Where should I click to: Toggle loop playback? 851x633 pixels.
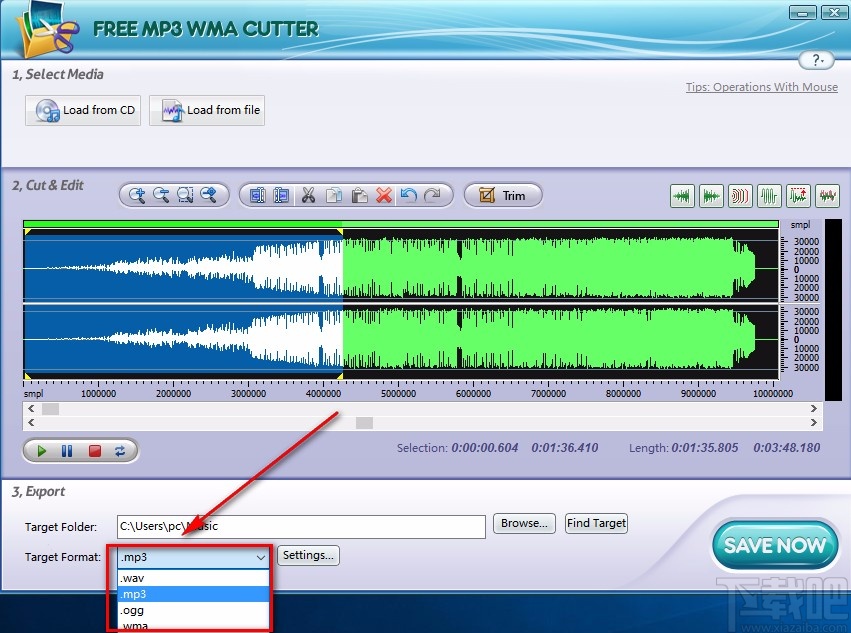pyautogui.click(x=120, y=451)
